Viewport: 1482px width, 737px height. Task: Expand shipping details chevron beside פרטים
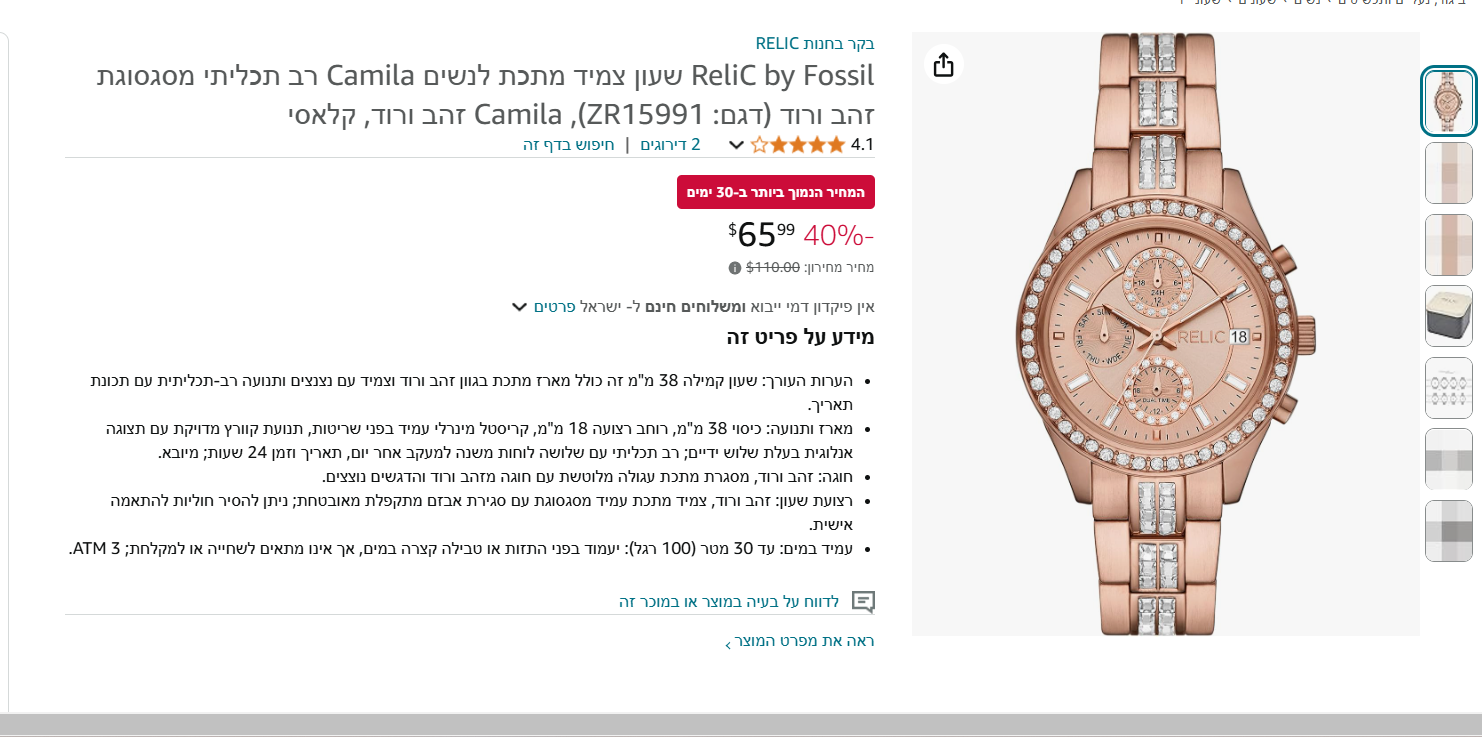point(519,306)
